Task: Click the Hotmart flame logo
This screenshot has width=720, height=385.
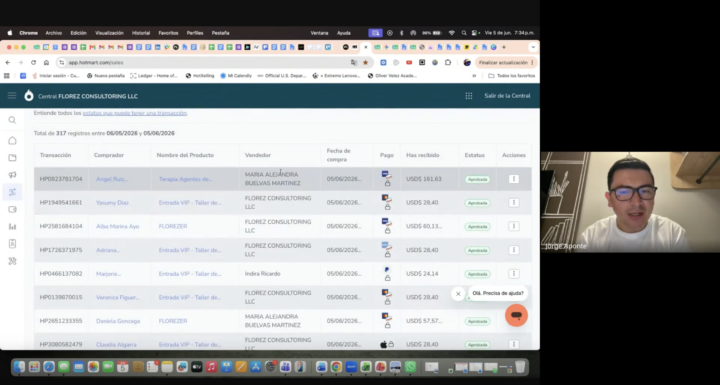Action: tap(29, 96)
